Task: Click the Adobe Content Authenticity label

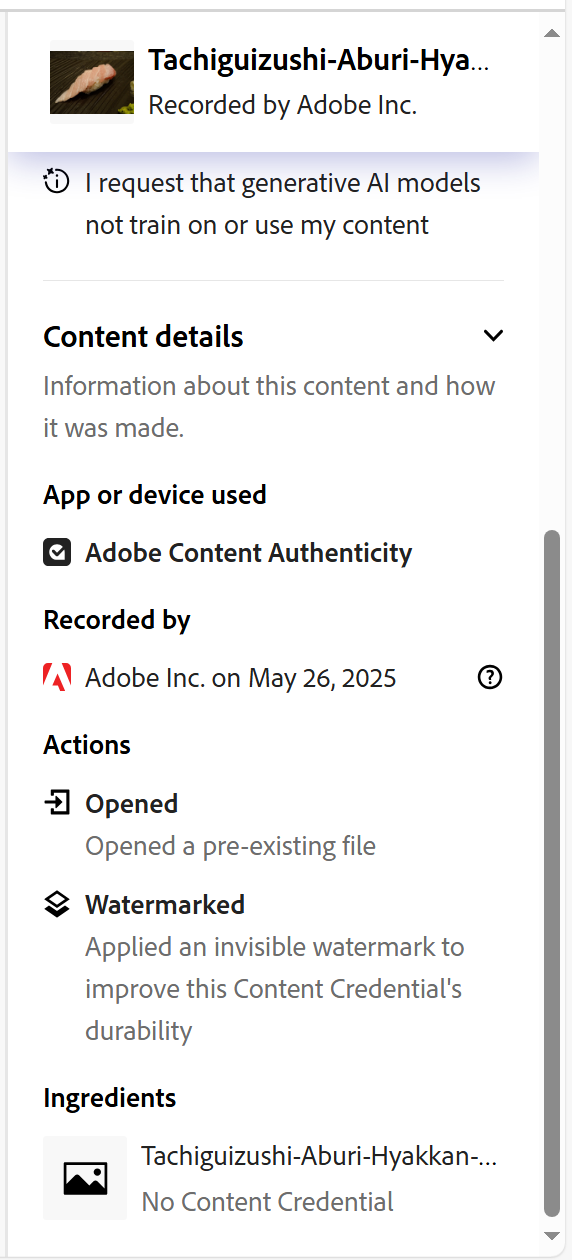Action: pos(249,553)
